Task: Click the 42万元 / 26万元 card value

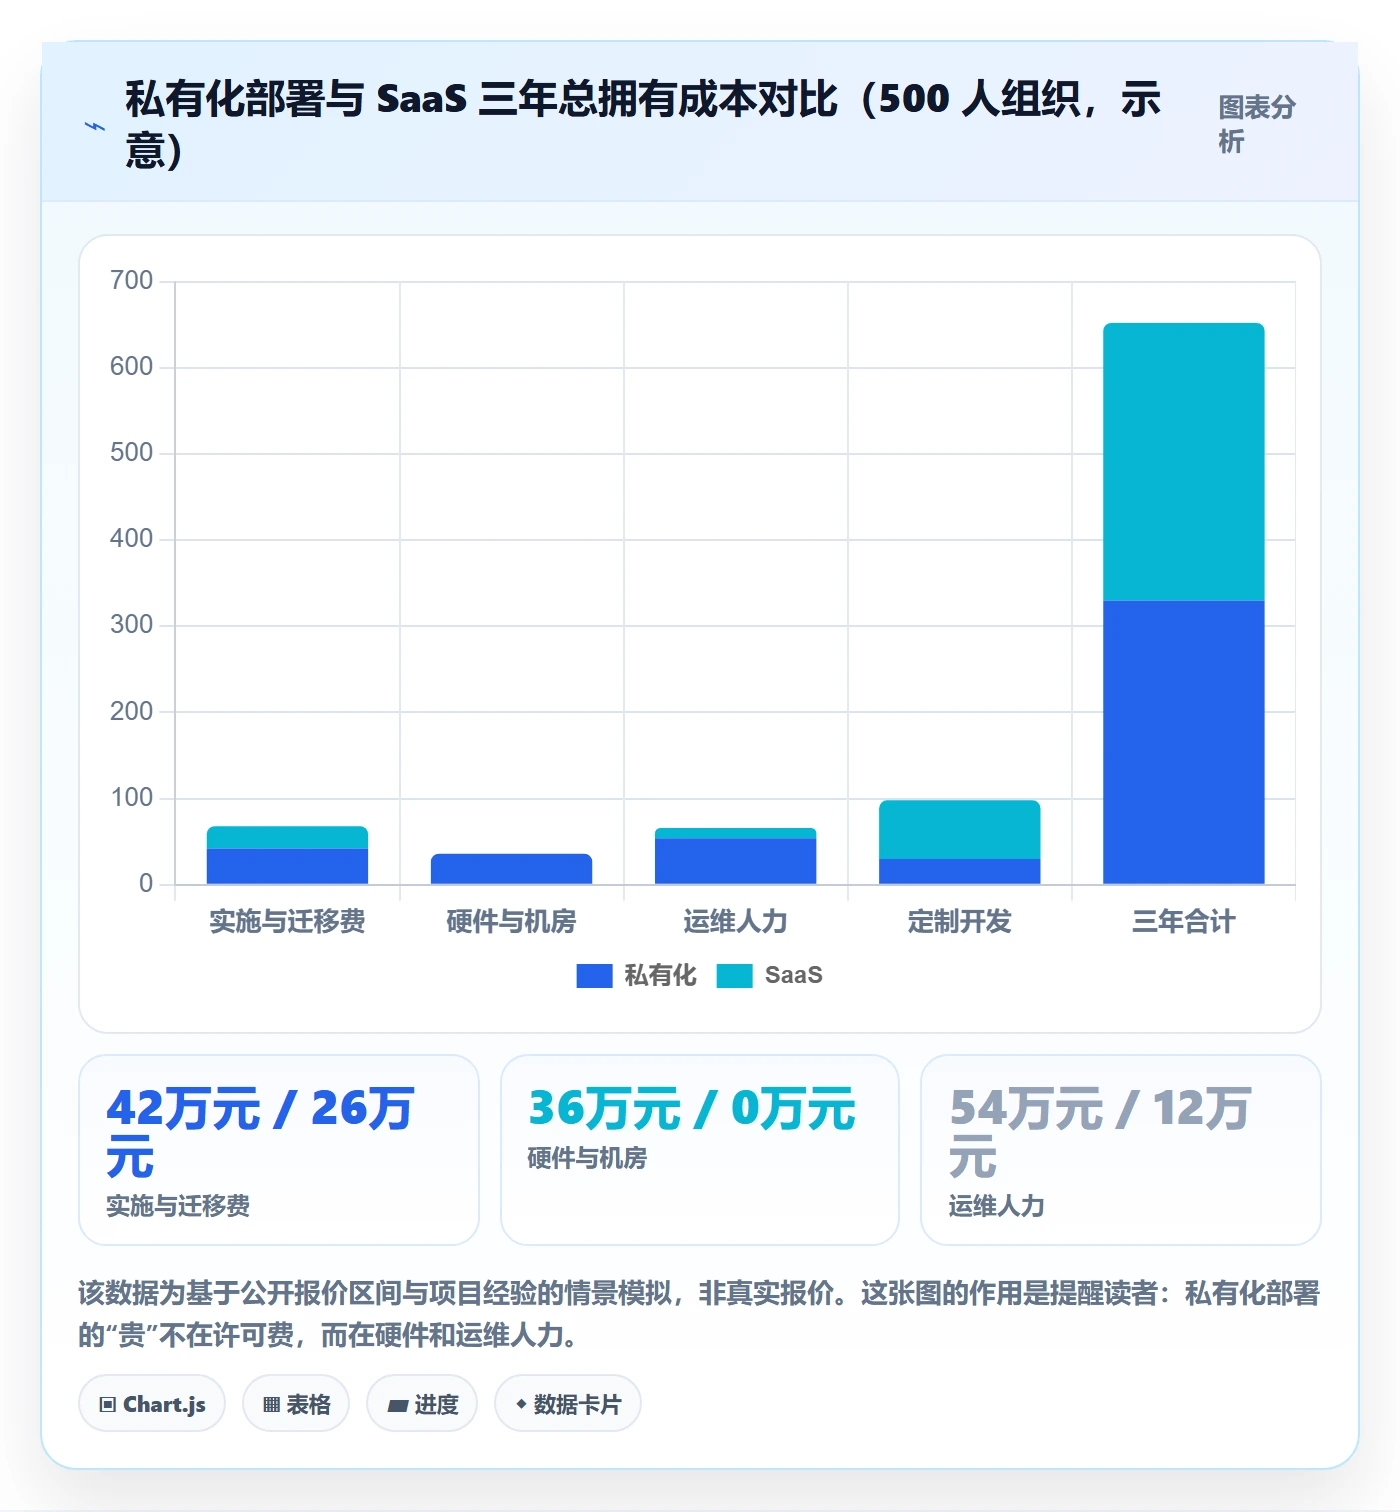Action: [x=260, y=1132]
